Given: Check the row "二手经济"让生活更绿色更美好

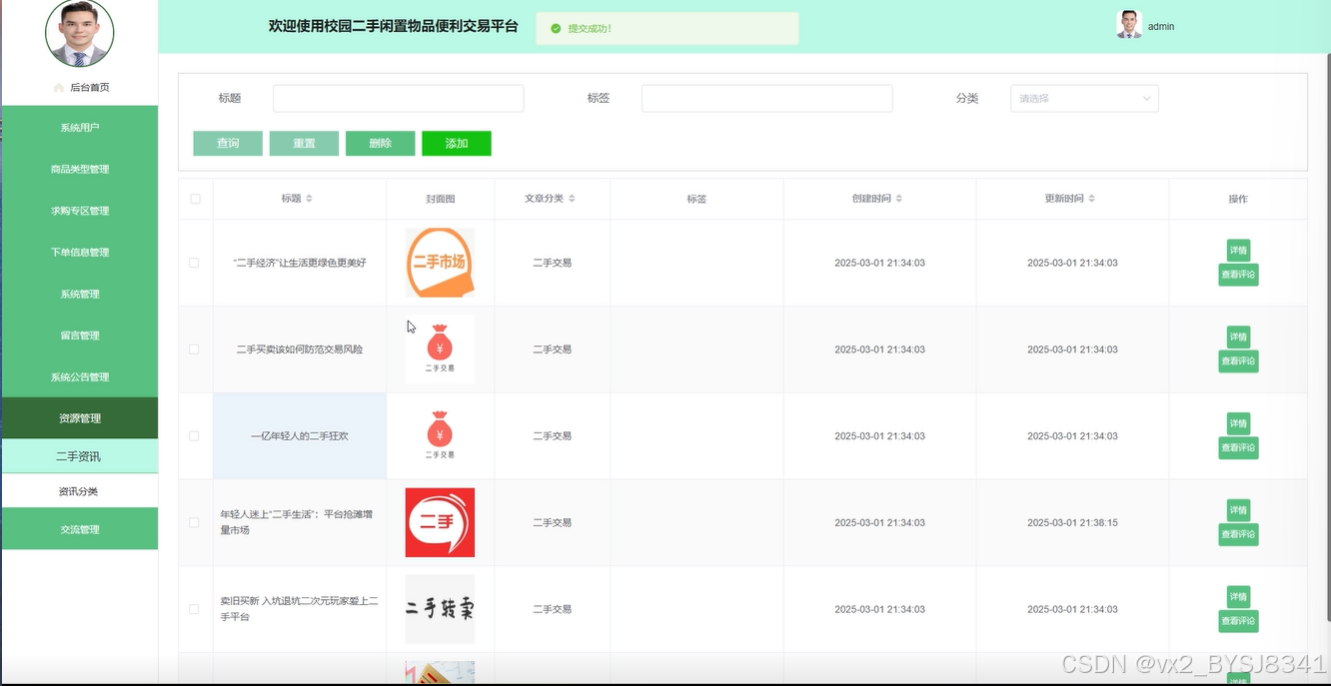Looking at the screenshot, I should point(194,263).
